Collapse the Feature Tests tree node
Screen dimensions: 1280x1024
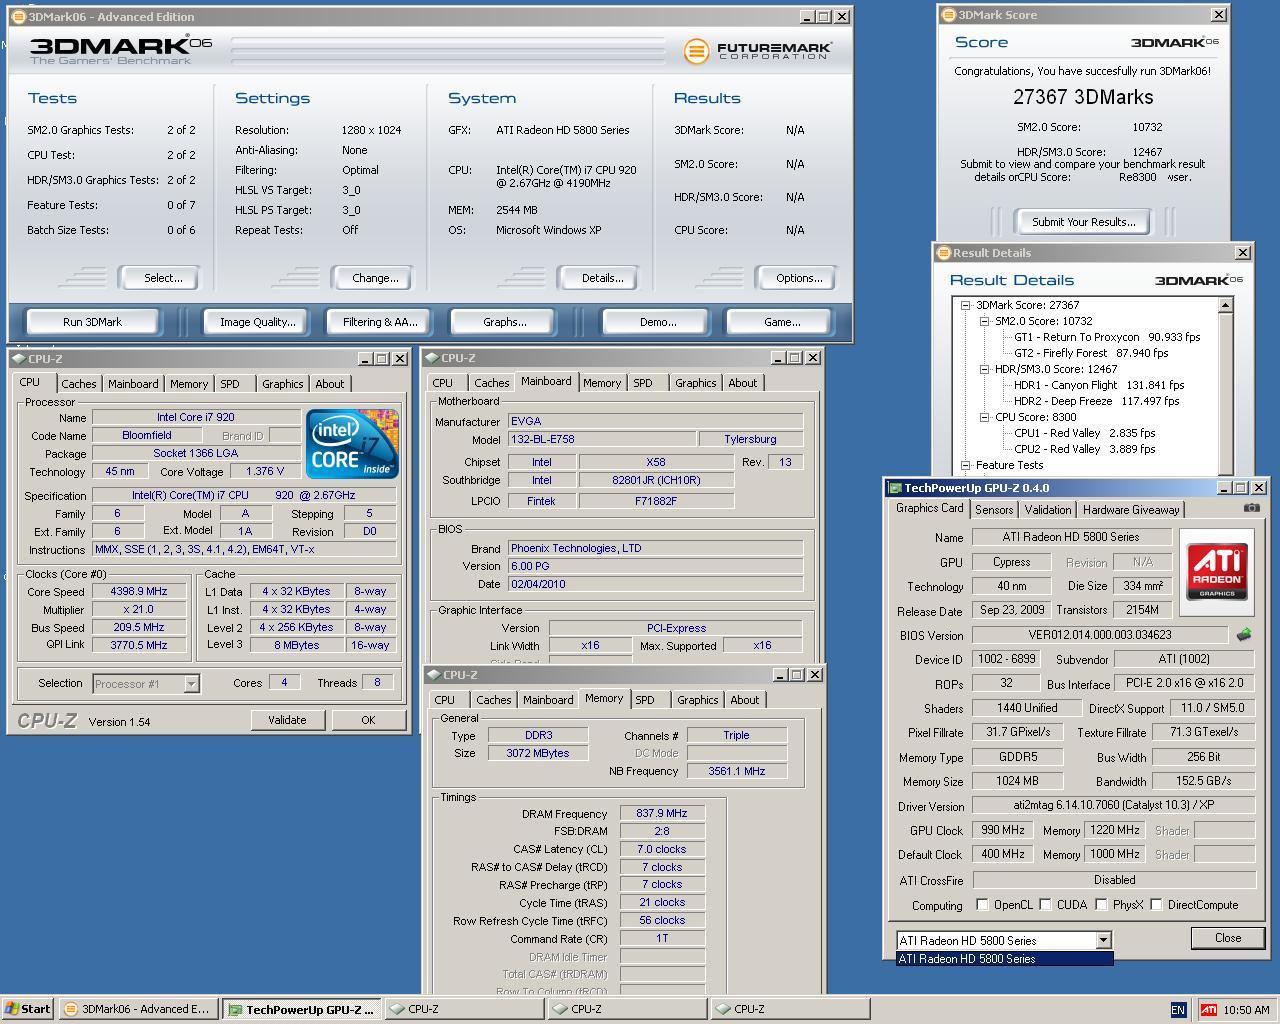966,465
